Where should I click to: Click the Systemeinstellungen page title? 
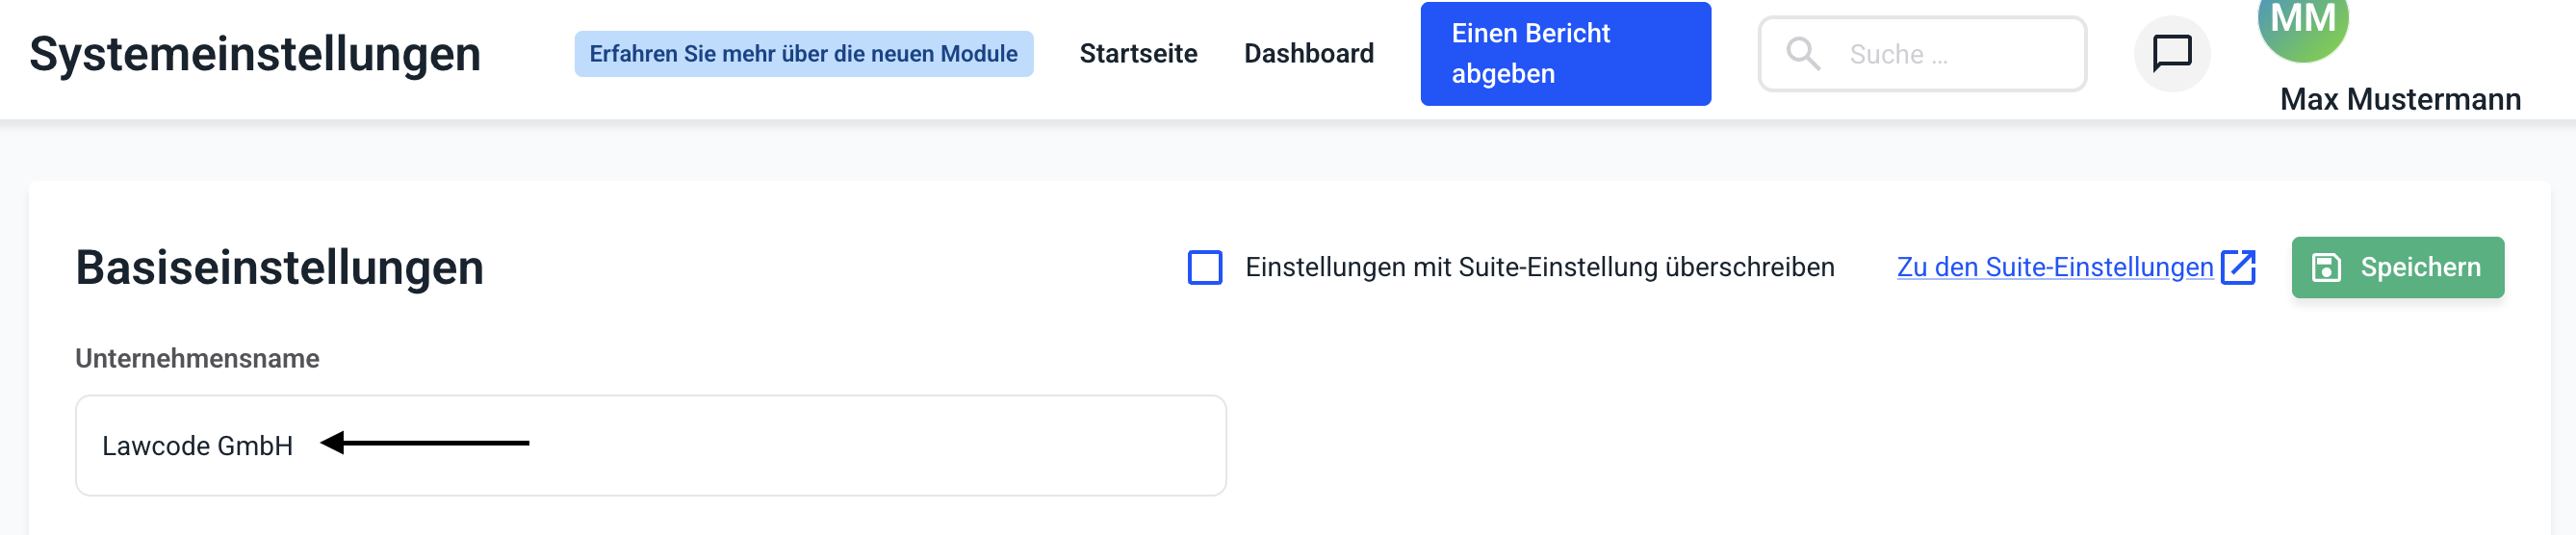click(255, 54)
